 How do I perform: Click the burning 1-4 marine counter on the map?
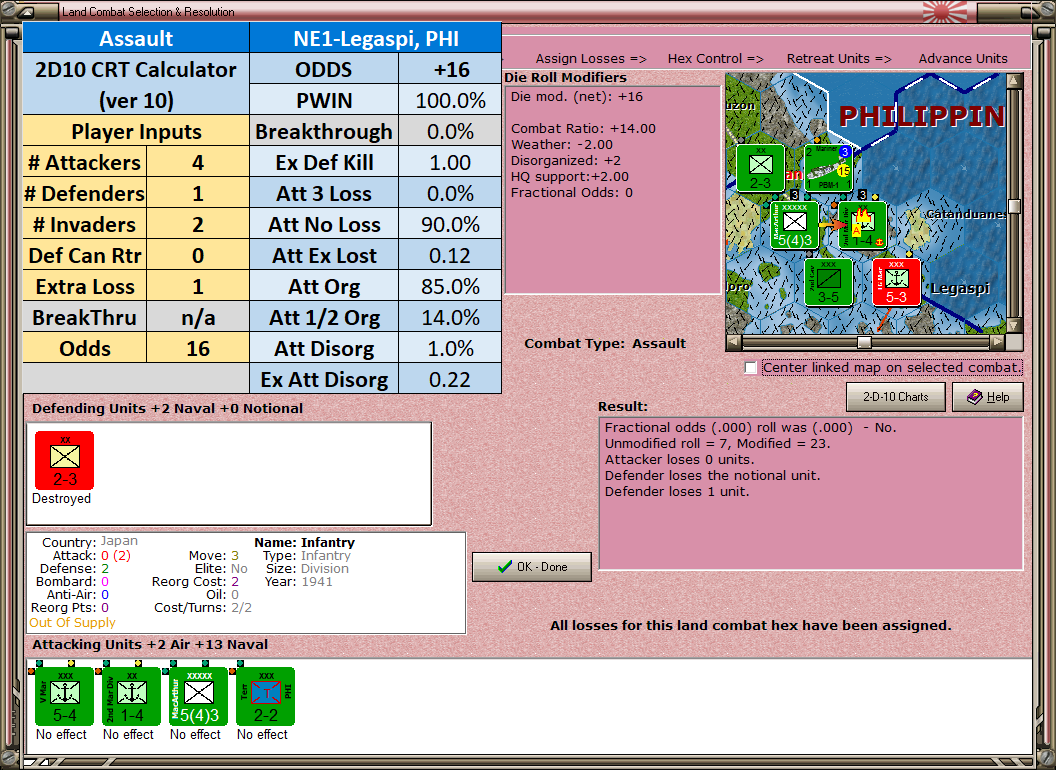[863, 225]
